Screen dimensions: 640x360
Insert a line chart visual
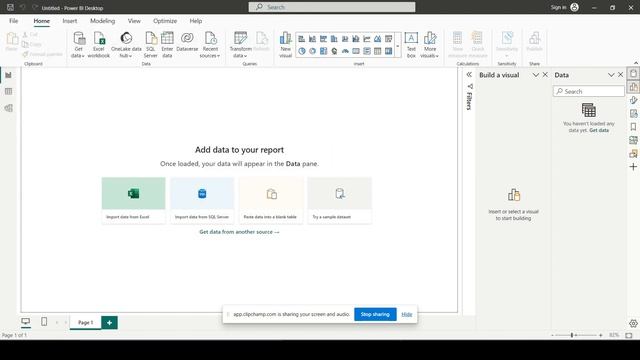tap(367, 39)
